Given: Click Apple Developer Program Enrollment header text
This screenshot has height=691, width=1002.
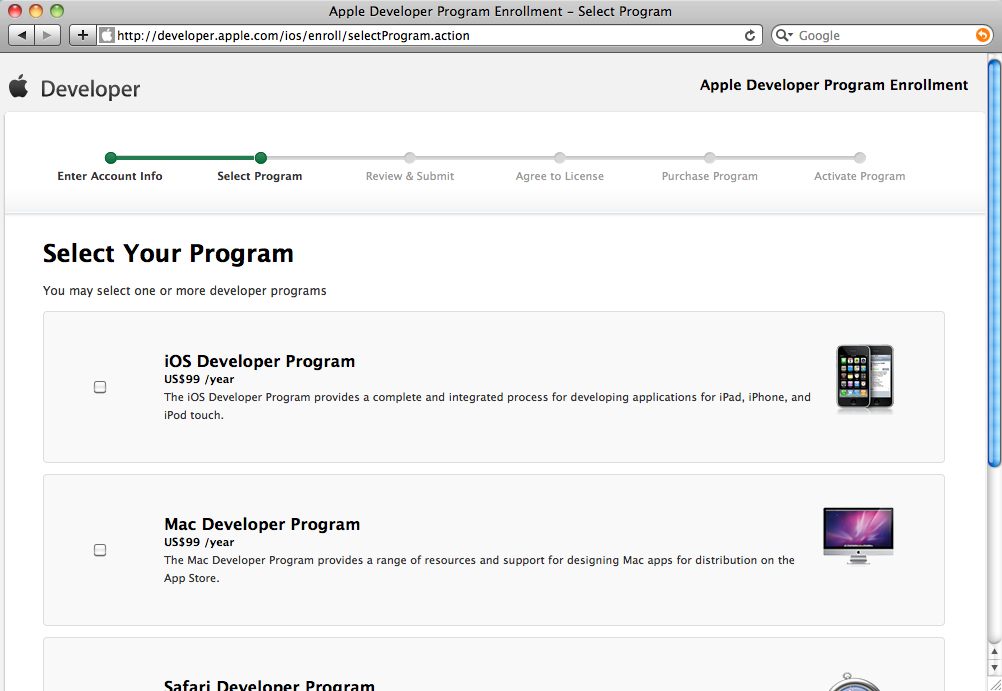Looking at the screenshot, I should point(834,85).
